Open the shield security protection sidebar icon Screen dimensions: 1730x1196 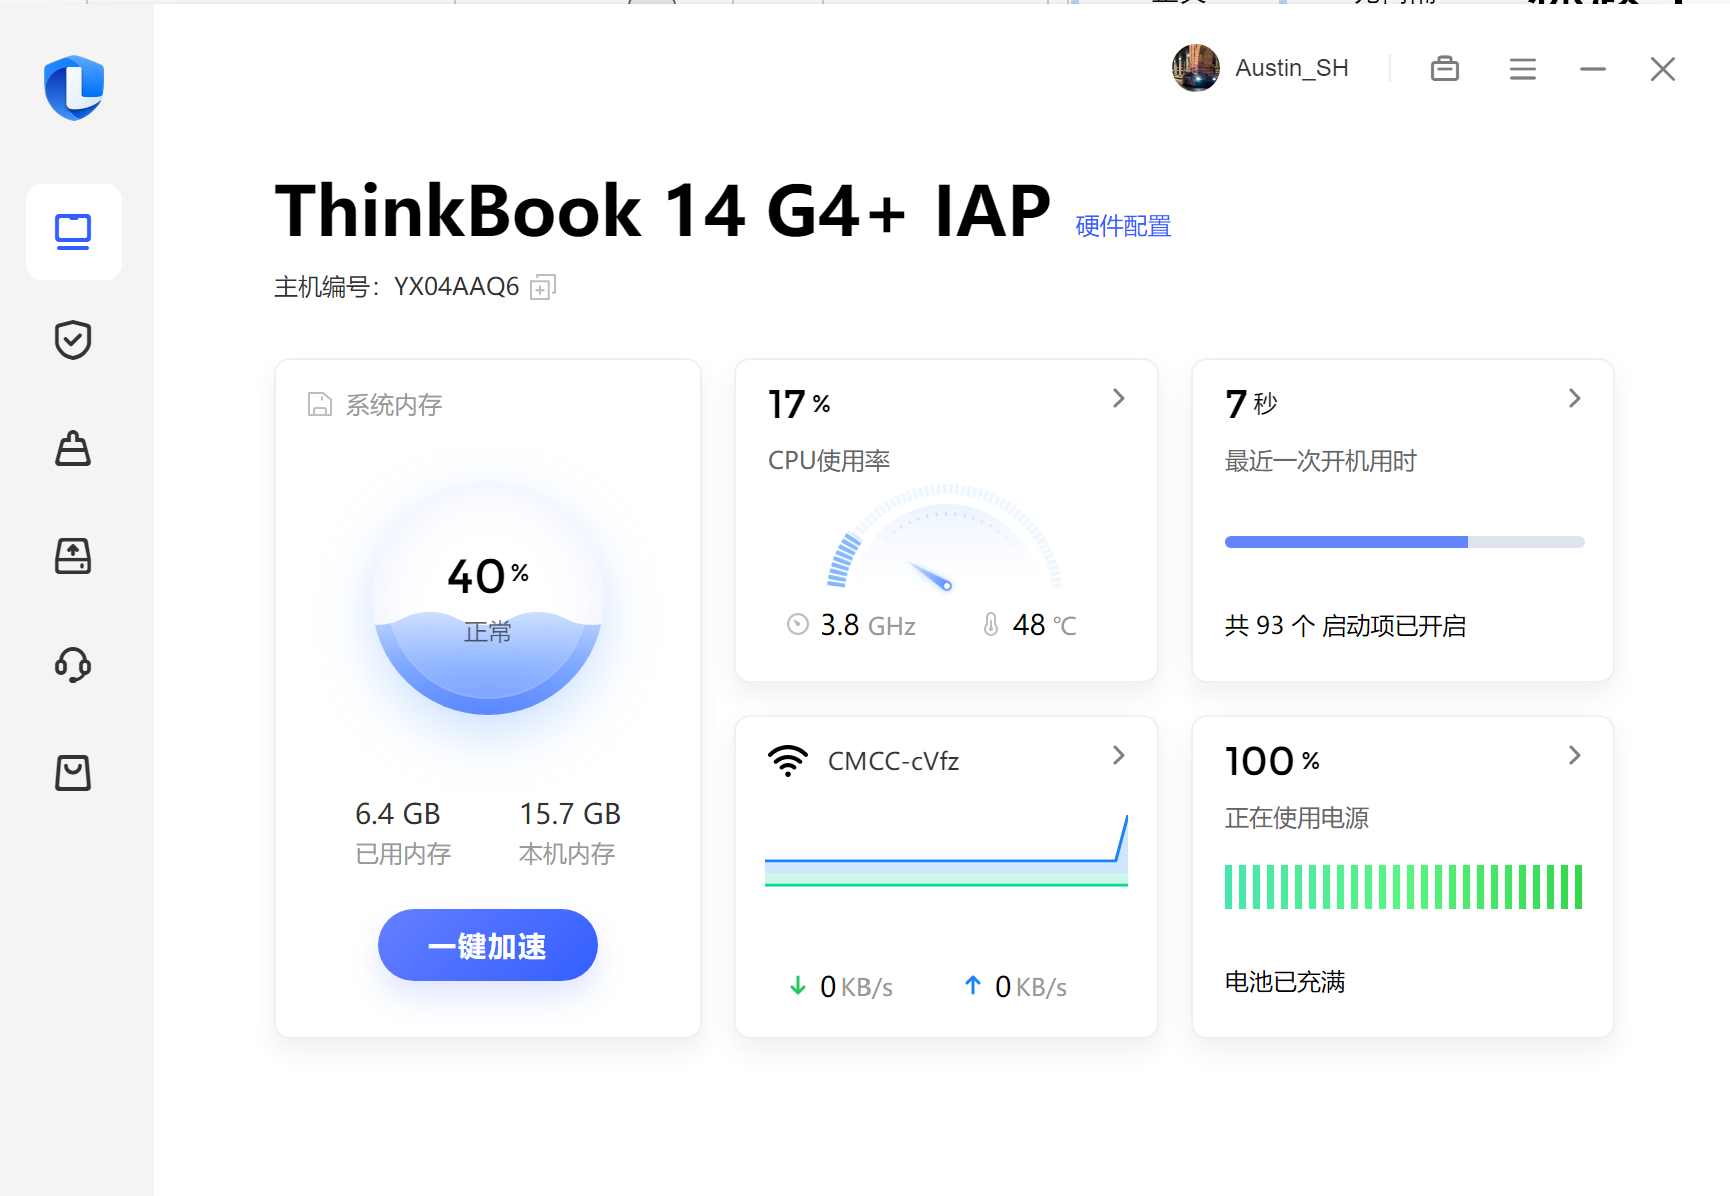click(73, 340)
